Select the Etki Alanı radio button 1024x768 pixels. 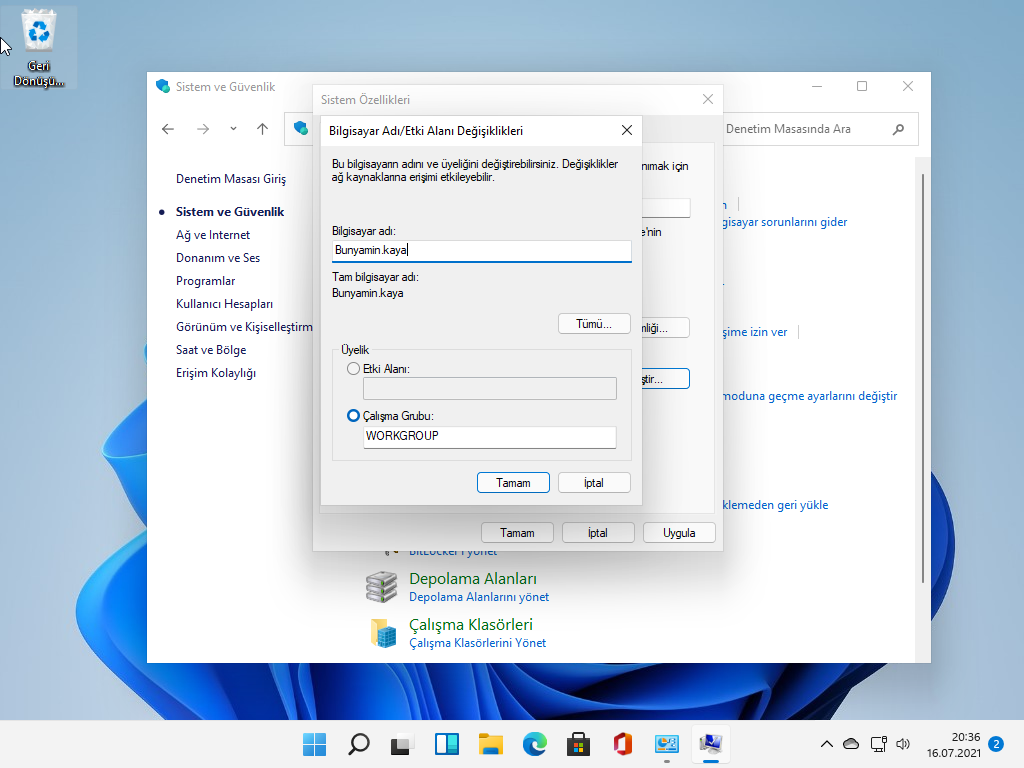click(353, 369)
